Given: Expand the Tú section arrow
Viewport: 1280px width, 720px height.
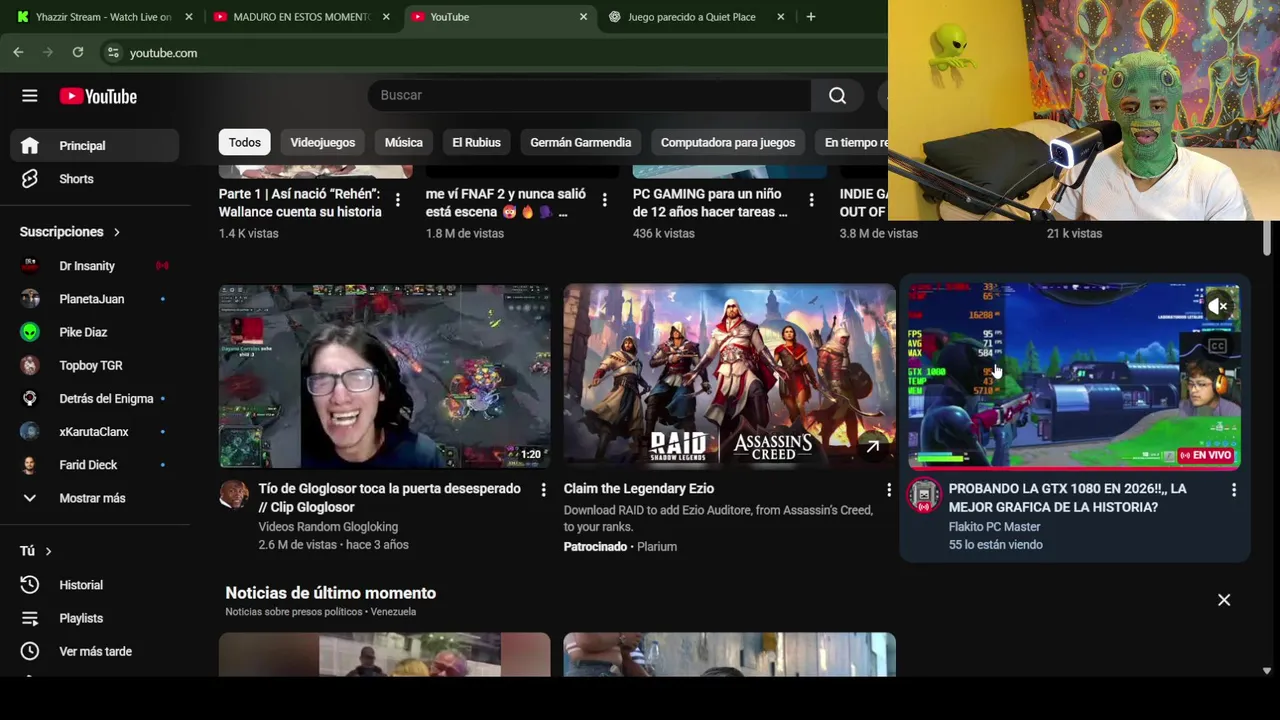Looking at the screenshot, I should pos(48,551).
